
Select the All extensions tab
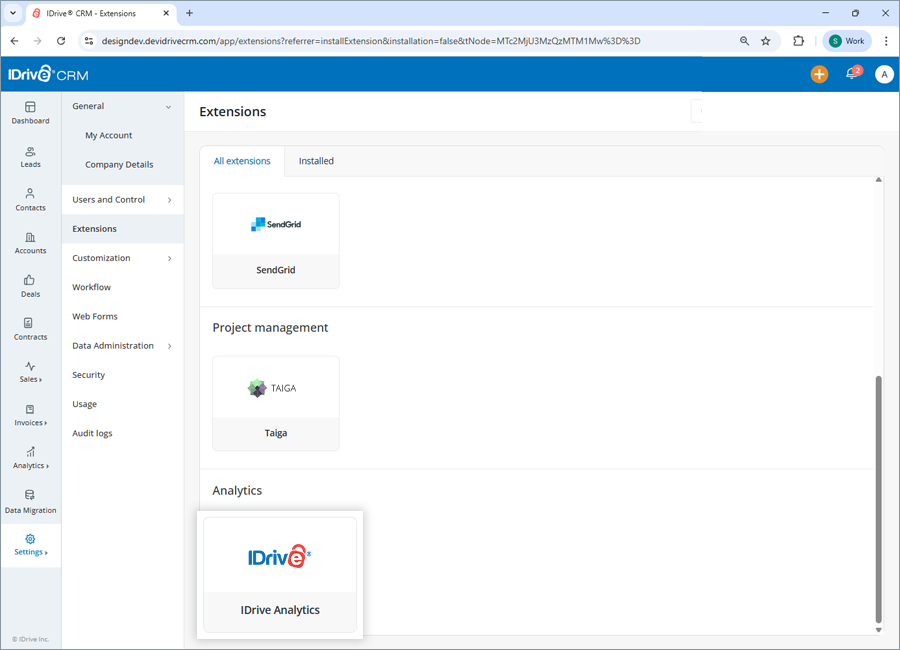pyautogui.click(x=242, y=160)
